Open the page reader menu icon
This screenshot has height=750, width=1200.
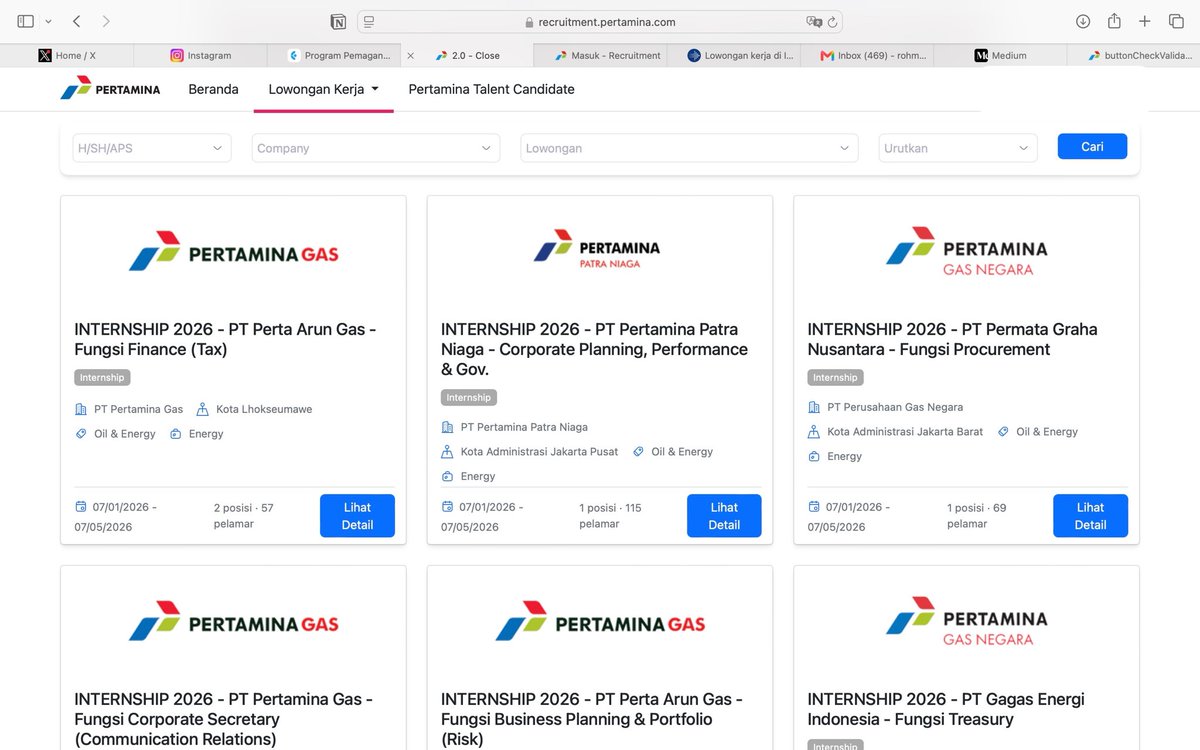click(369, 21)
